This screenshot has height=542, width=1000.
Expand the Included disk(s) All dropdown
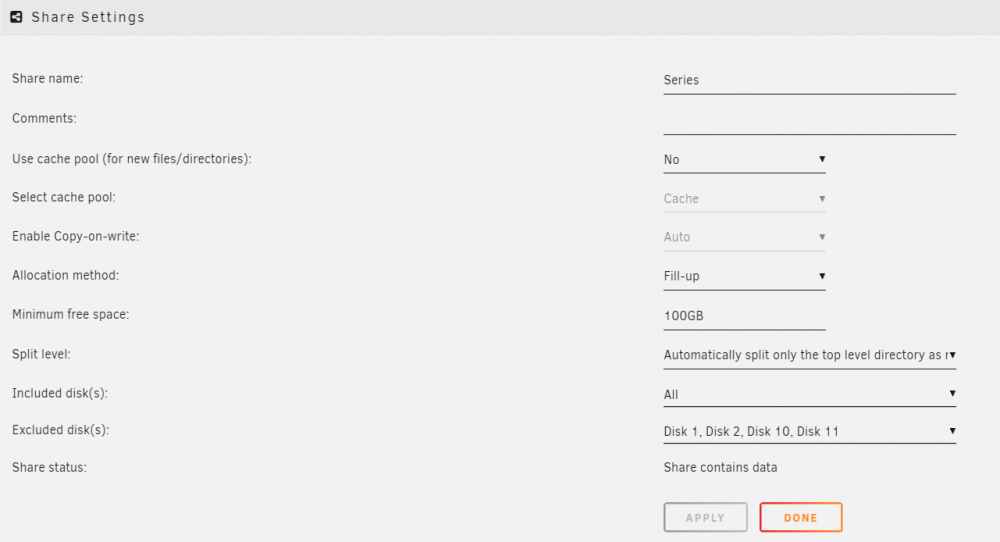tap(809, 394)
